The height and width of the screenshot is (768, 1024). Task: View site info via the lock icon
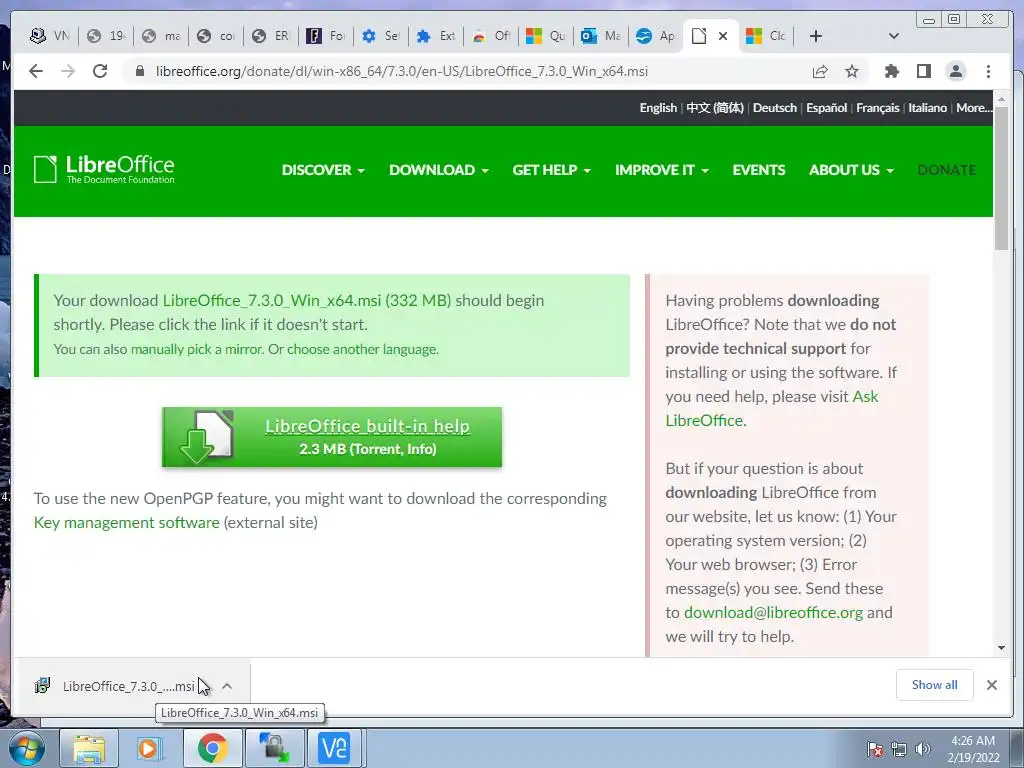click(140, 71)
